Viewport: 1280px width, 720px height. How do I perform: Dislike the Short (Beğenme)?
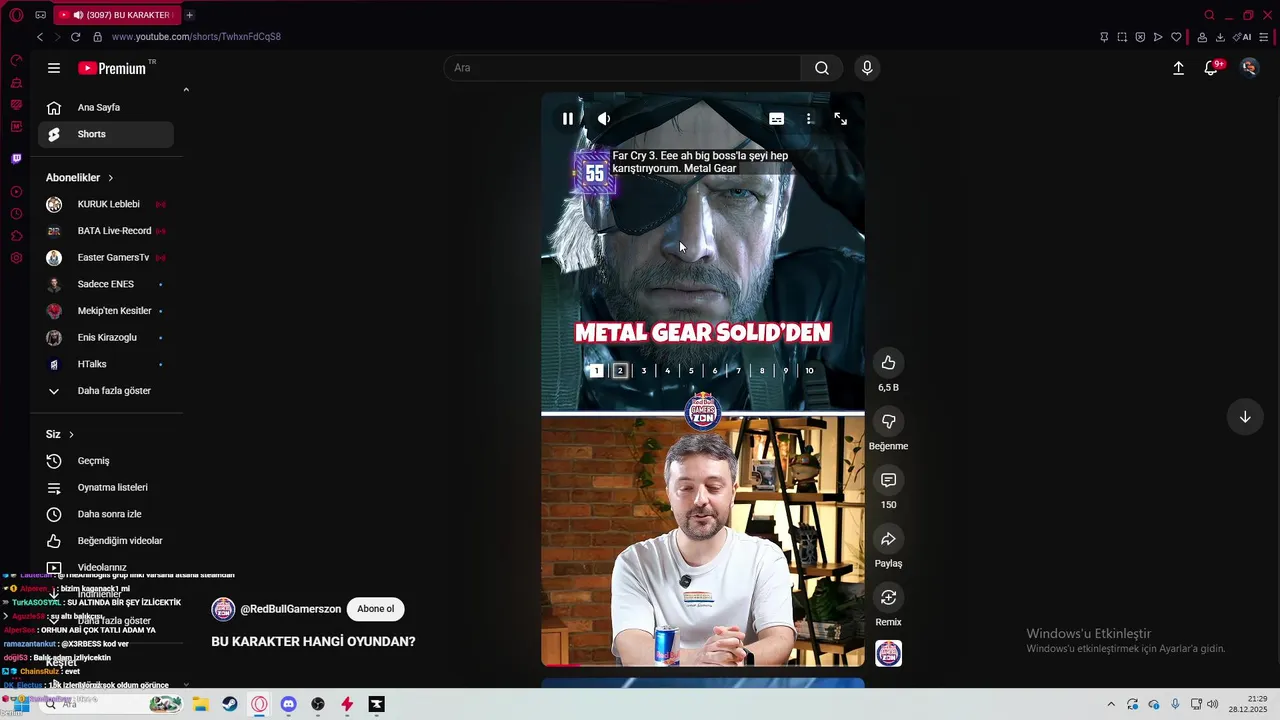pyautogui.click(x=888, y=421)
